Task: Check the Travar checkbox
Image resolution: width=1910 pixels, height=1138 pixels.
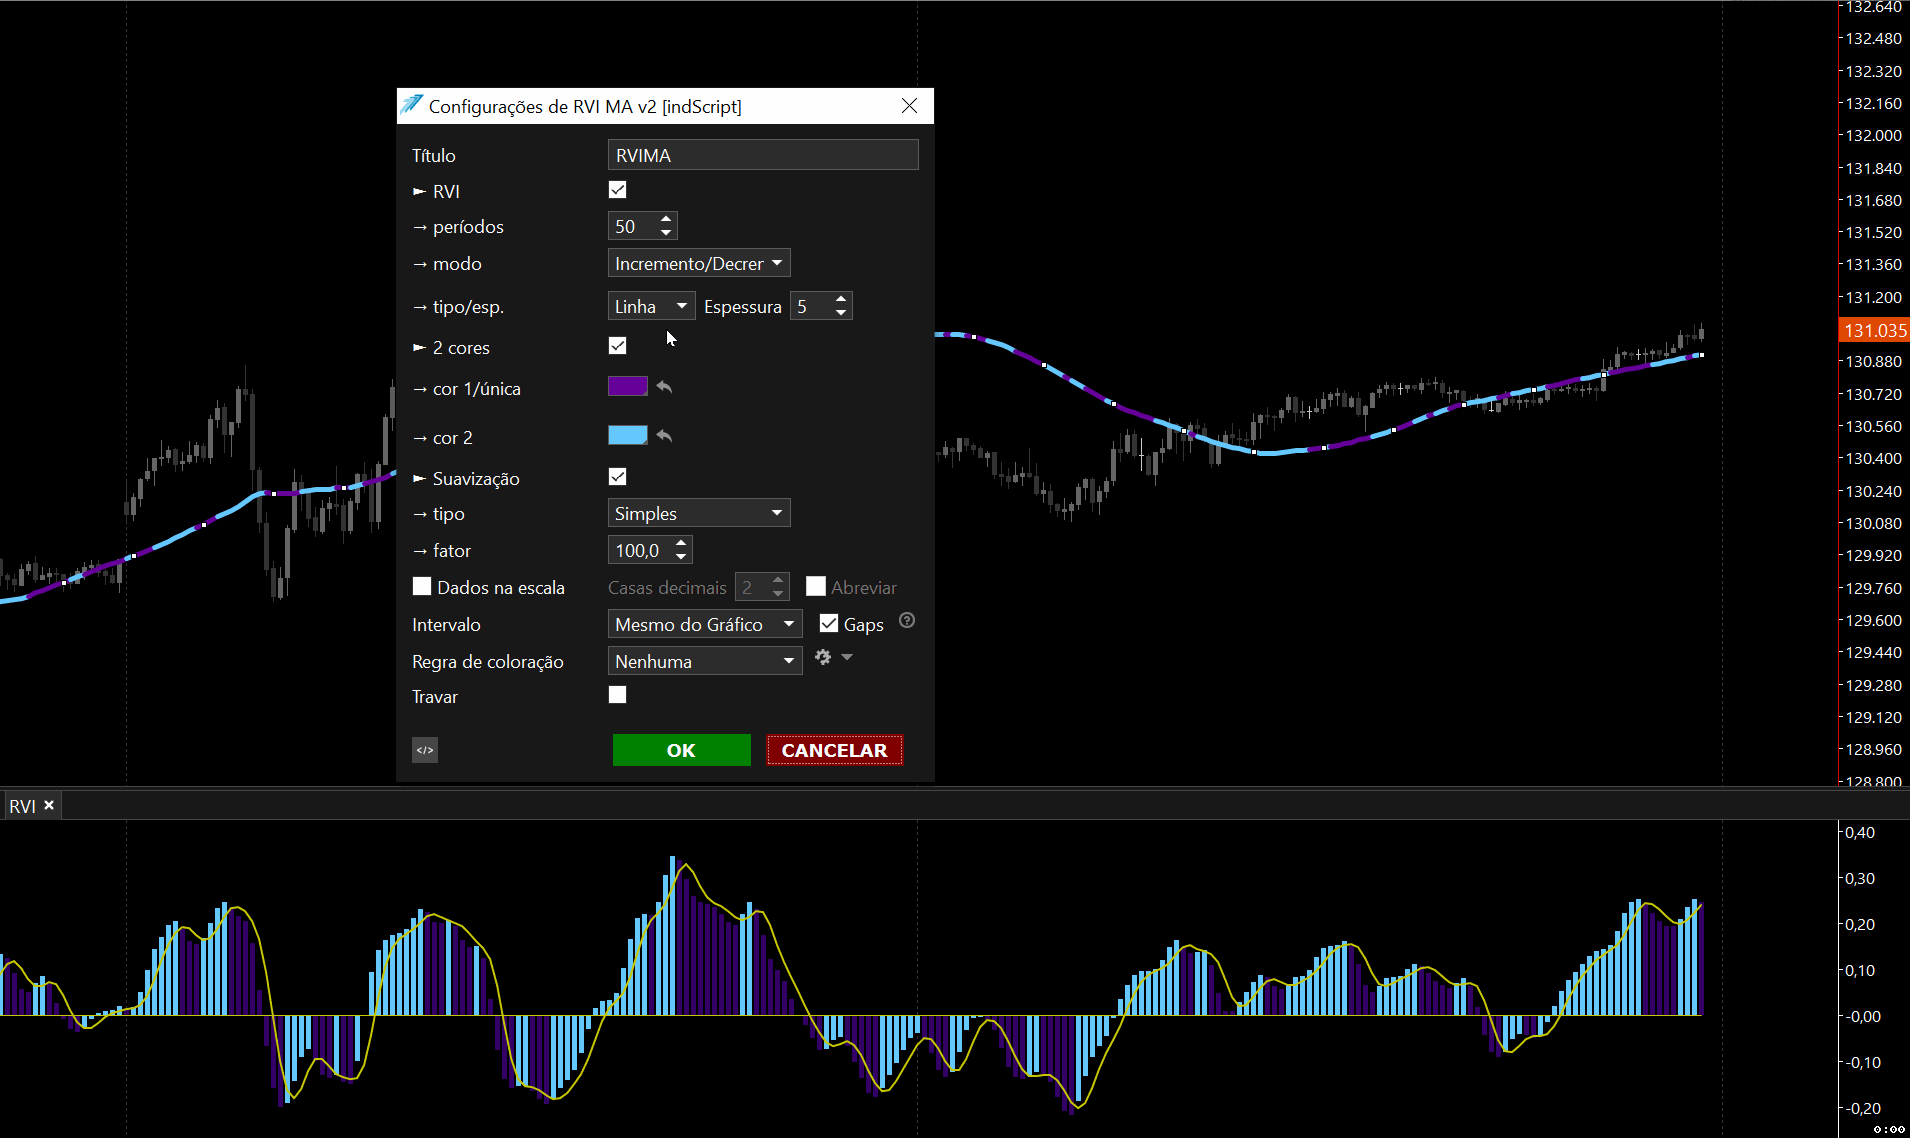Action: tap(618, 695)
